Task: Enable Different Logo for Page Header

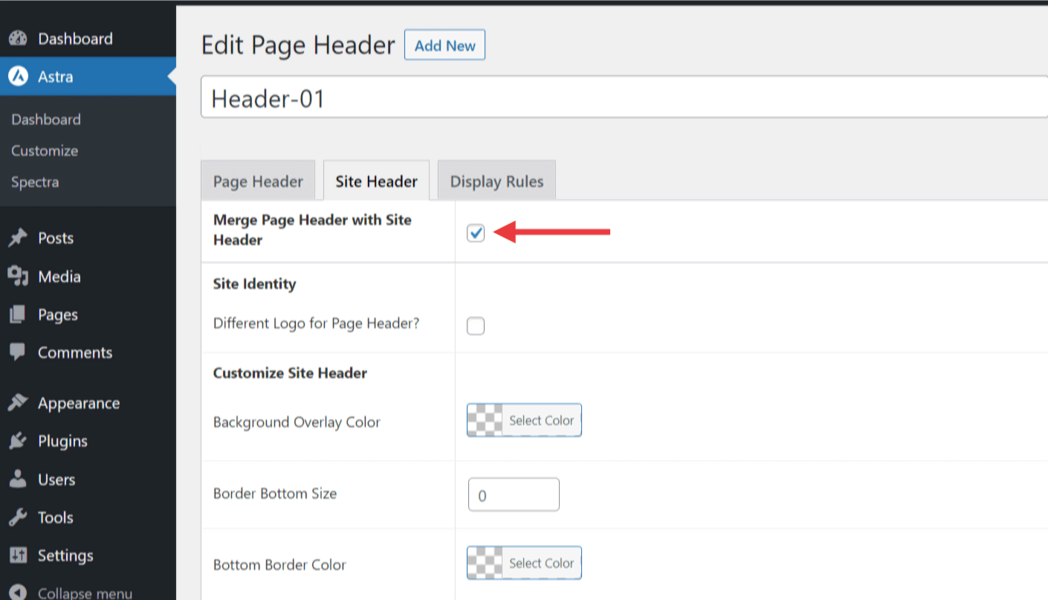Action: 475,326
